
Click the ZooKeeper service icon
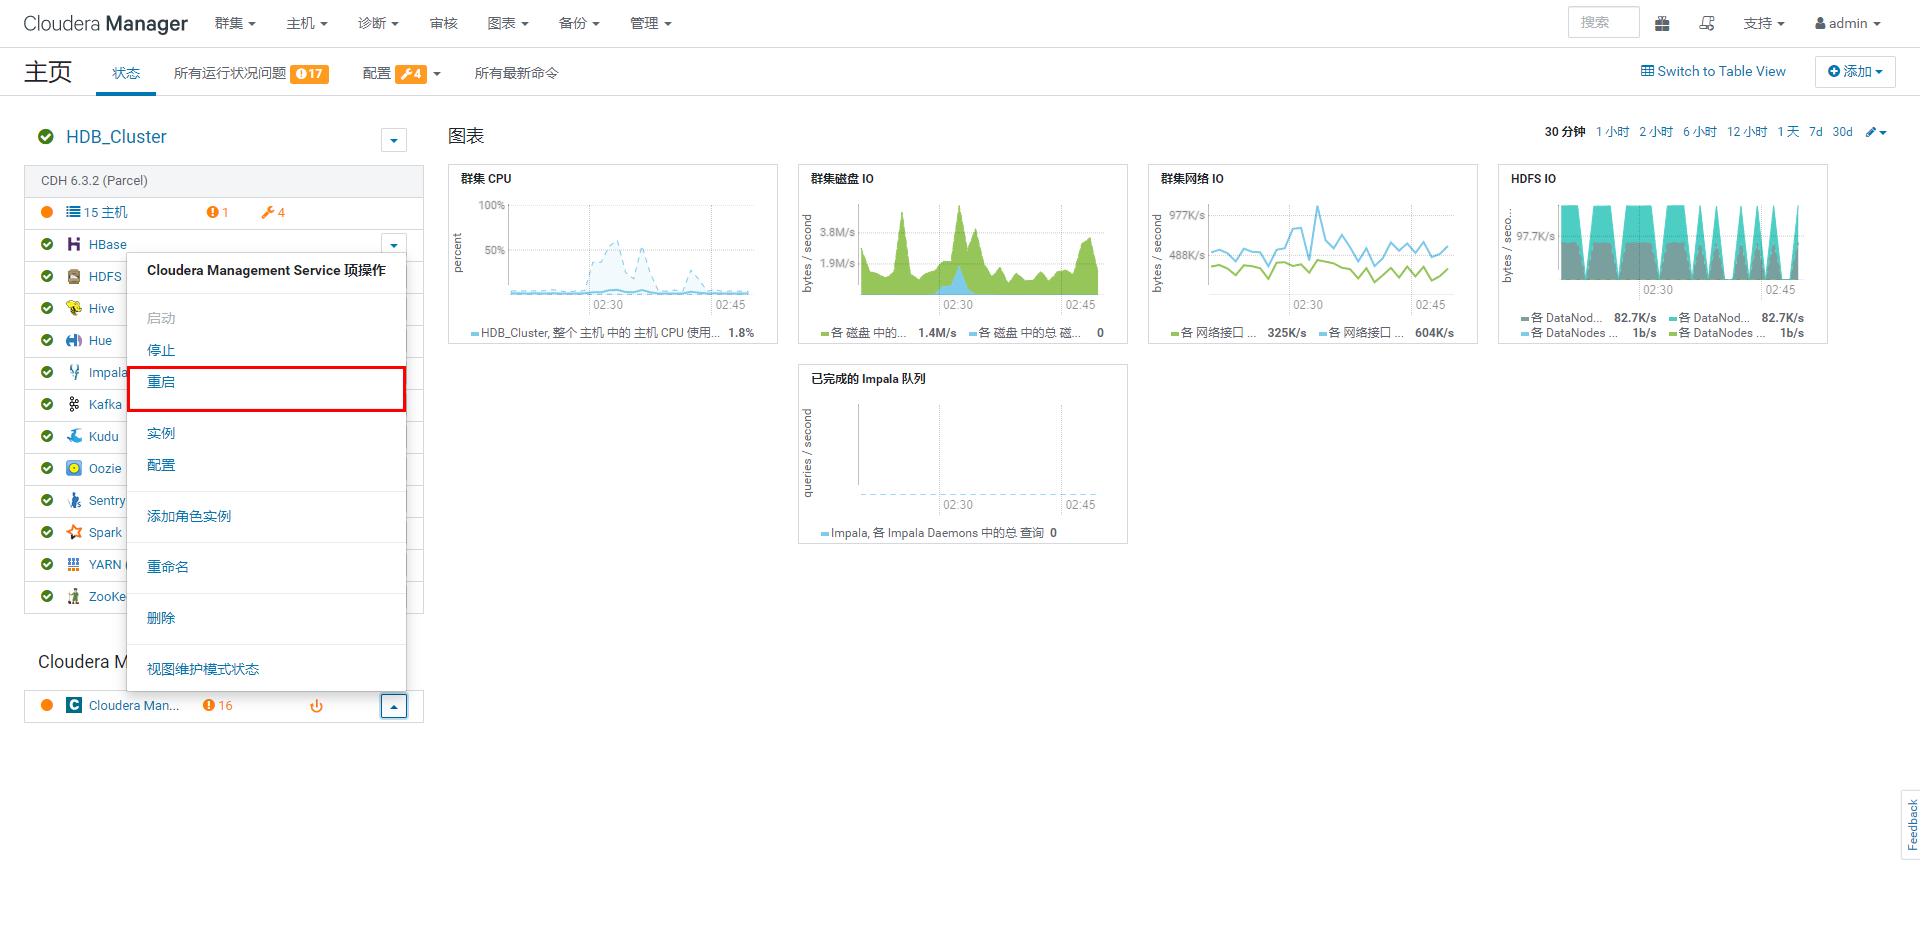pyautogui.click(x=74, y=596)
